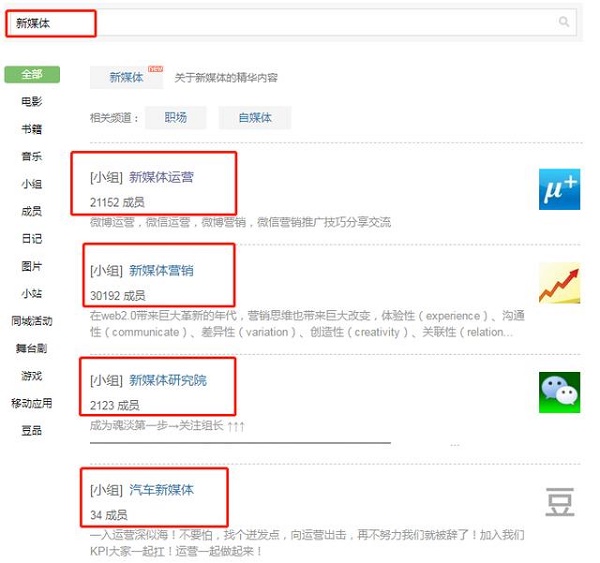Filter results by 电影
The image size is (600, 563).
click(32, 101)
